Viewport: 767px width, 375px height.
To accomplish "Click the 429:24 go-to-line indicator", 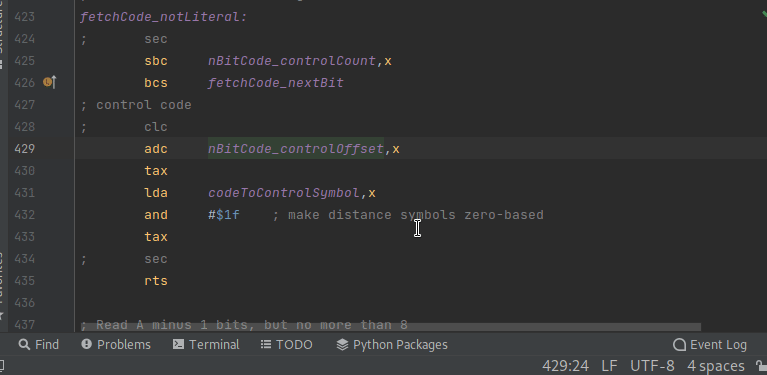I will [x=565, y=366].
